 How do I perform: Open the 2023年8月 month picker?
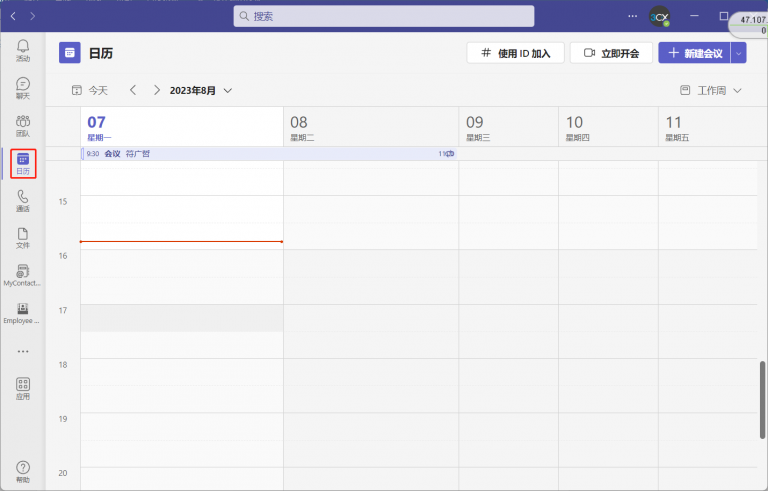point(200,90)
